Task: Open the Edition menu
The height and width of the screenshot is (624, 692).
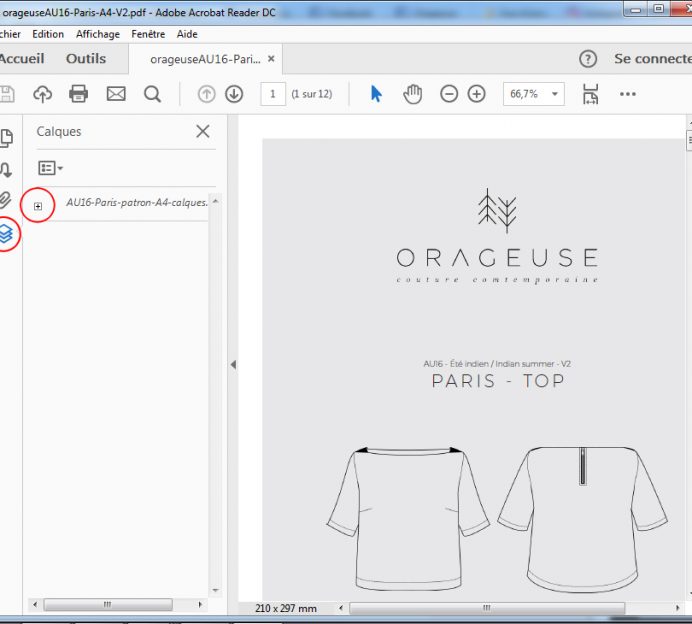Action: coord(48,34)
